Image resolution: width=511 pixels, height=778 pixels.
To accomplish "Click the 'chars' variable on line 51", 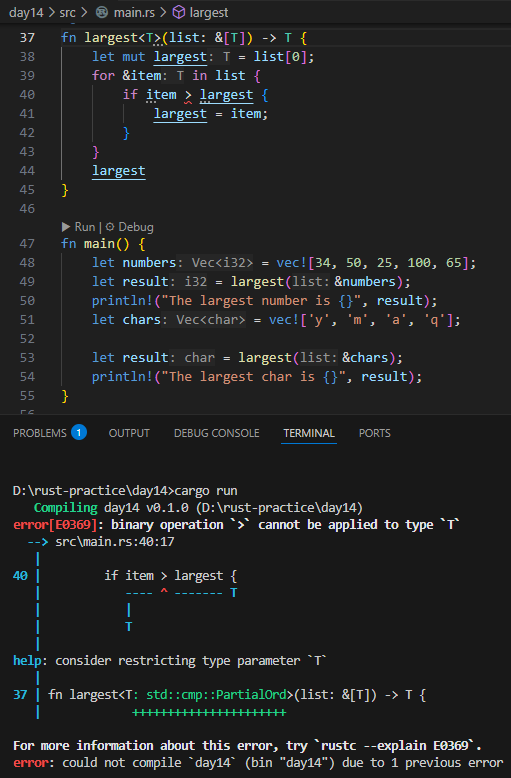I will point(141,320).
